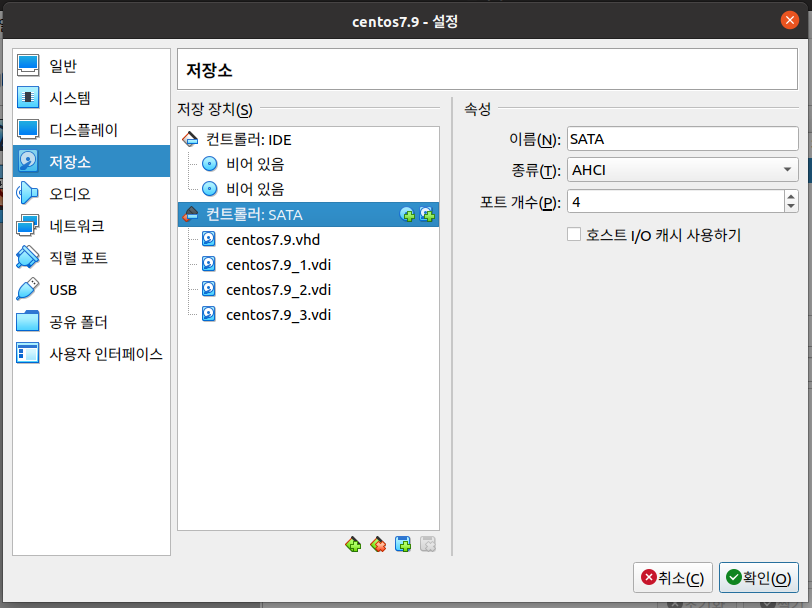Click disk icon beside centos7.9.vhd

(209, 239)
